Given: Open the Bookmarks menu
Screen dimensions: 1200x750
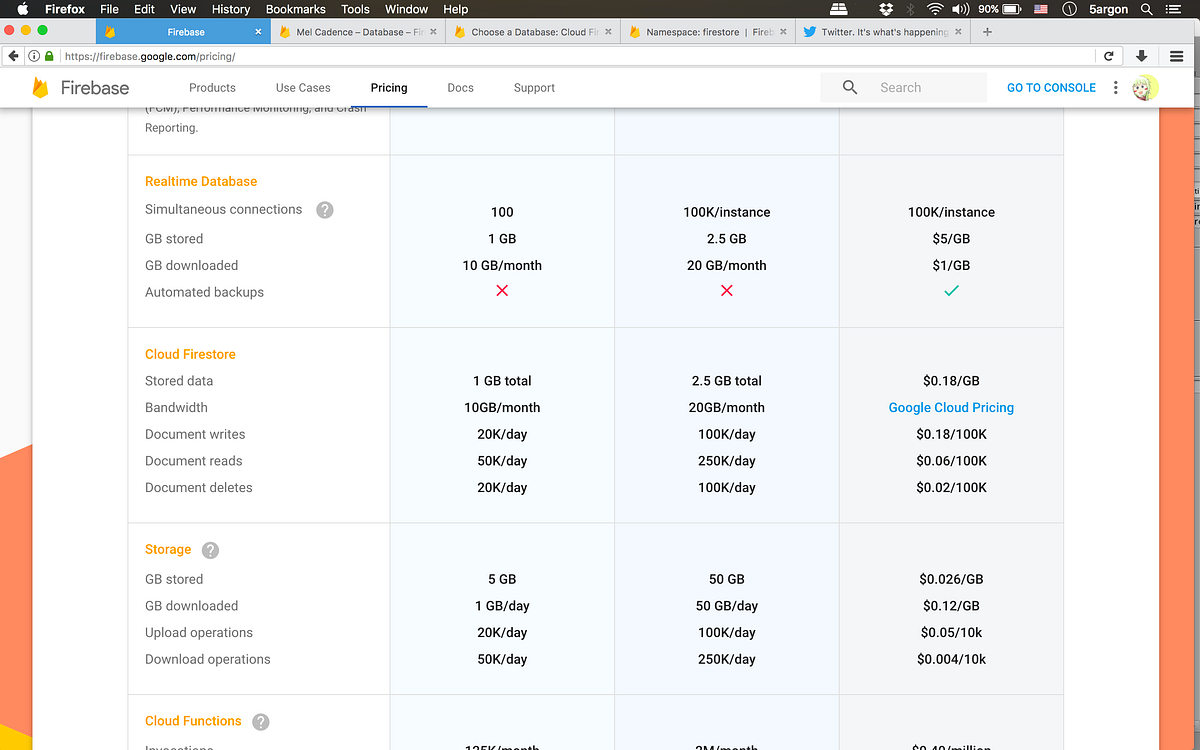Looking at the screenshot, I should [x=296, y=9].
